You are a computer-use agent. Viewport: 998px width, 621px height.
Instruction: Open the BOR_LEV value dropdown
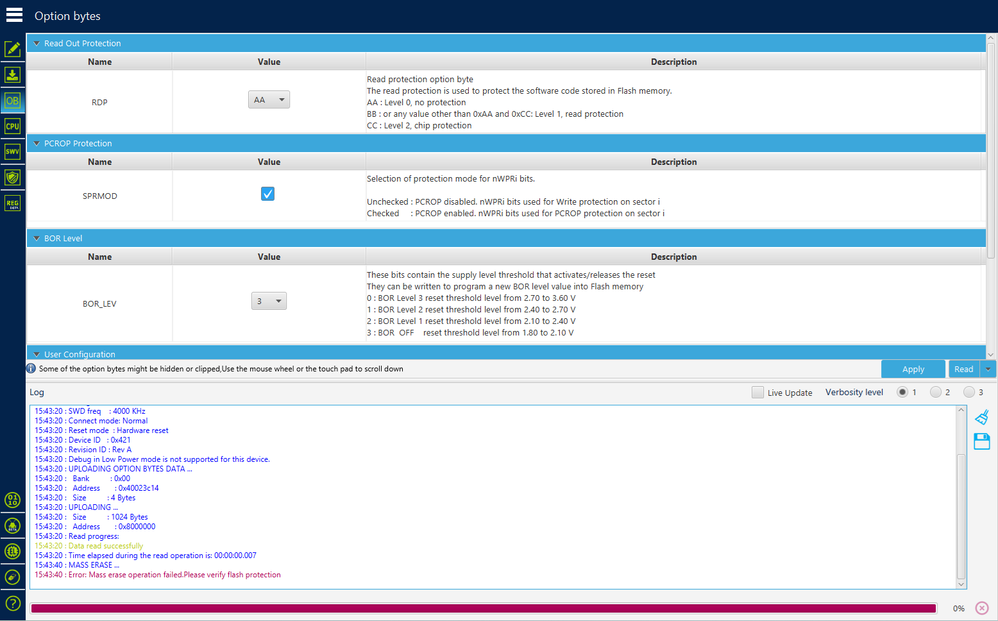point(269,301)
